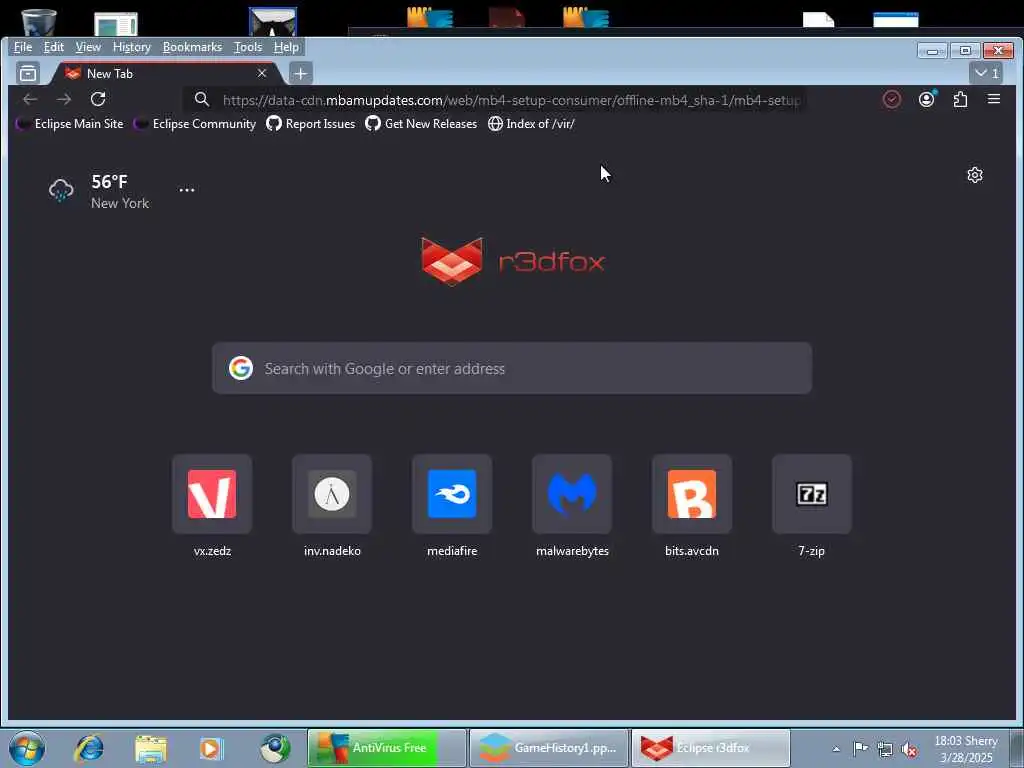Open the globe browser taskbar icon
This screenshot has width=1024, height=768.
[275, 748]
